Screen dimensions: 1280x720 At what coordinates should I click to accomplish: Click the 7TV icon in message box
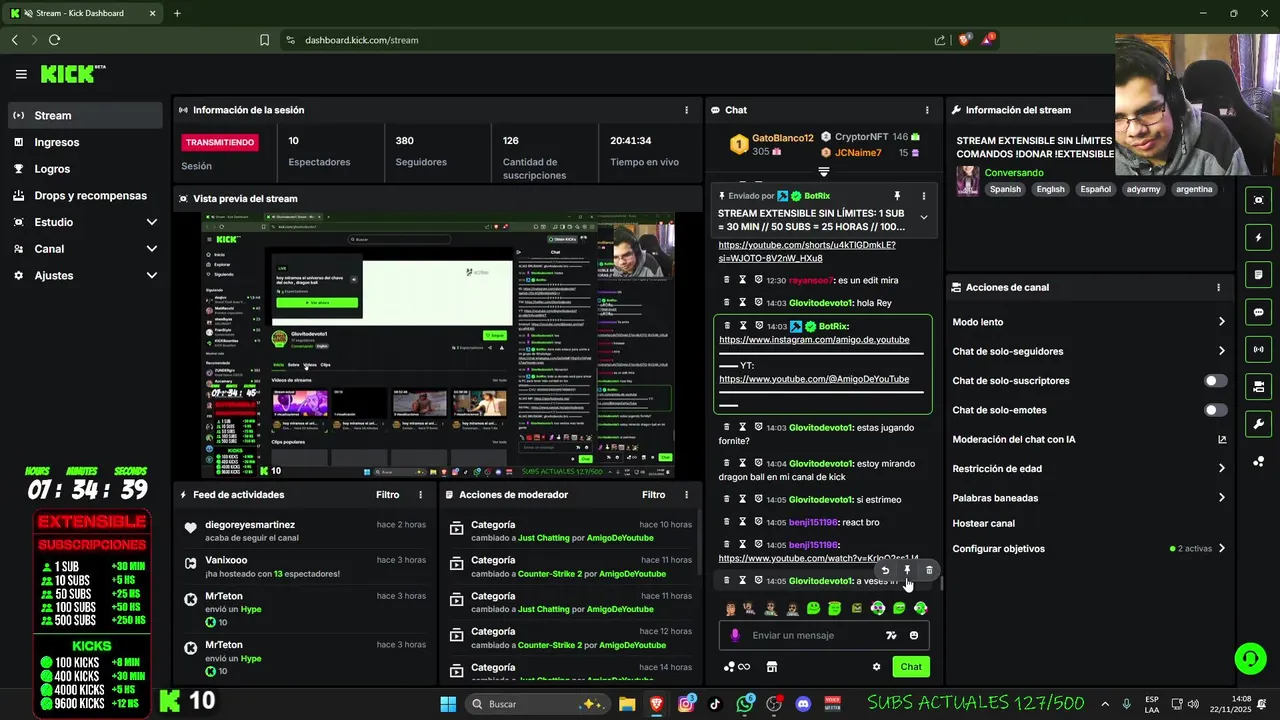click(x=891, y=635)
